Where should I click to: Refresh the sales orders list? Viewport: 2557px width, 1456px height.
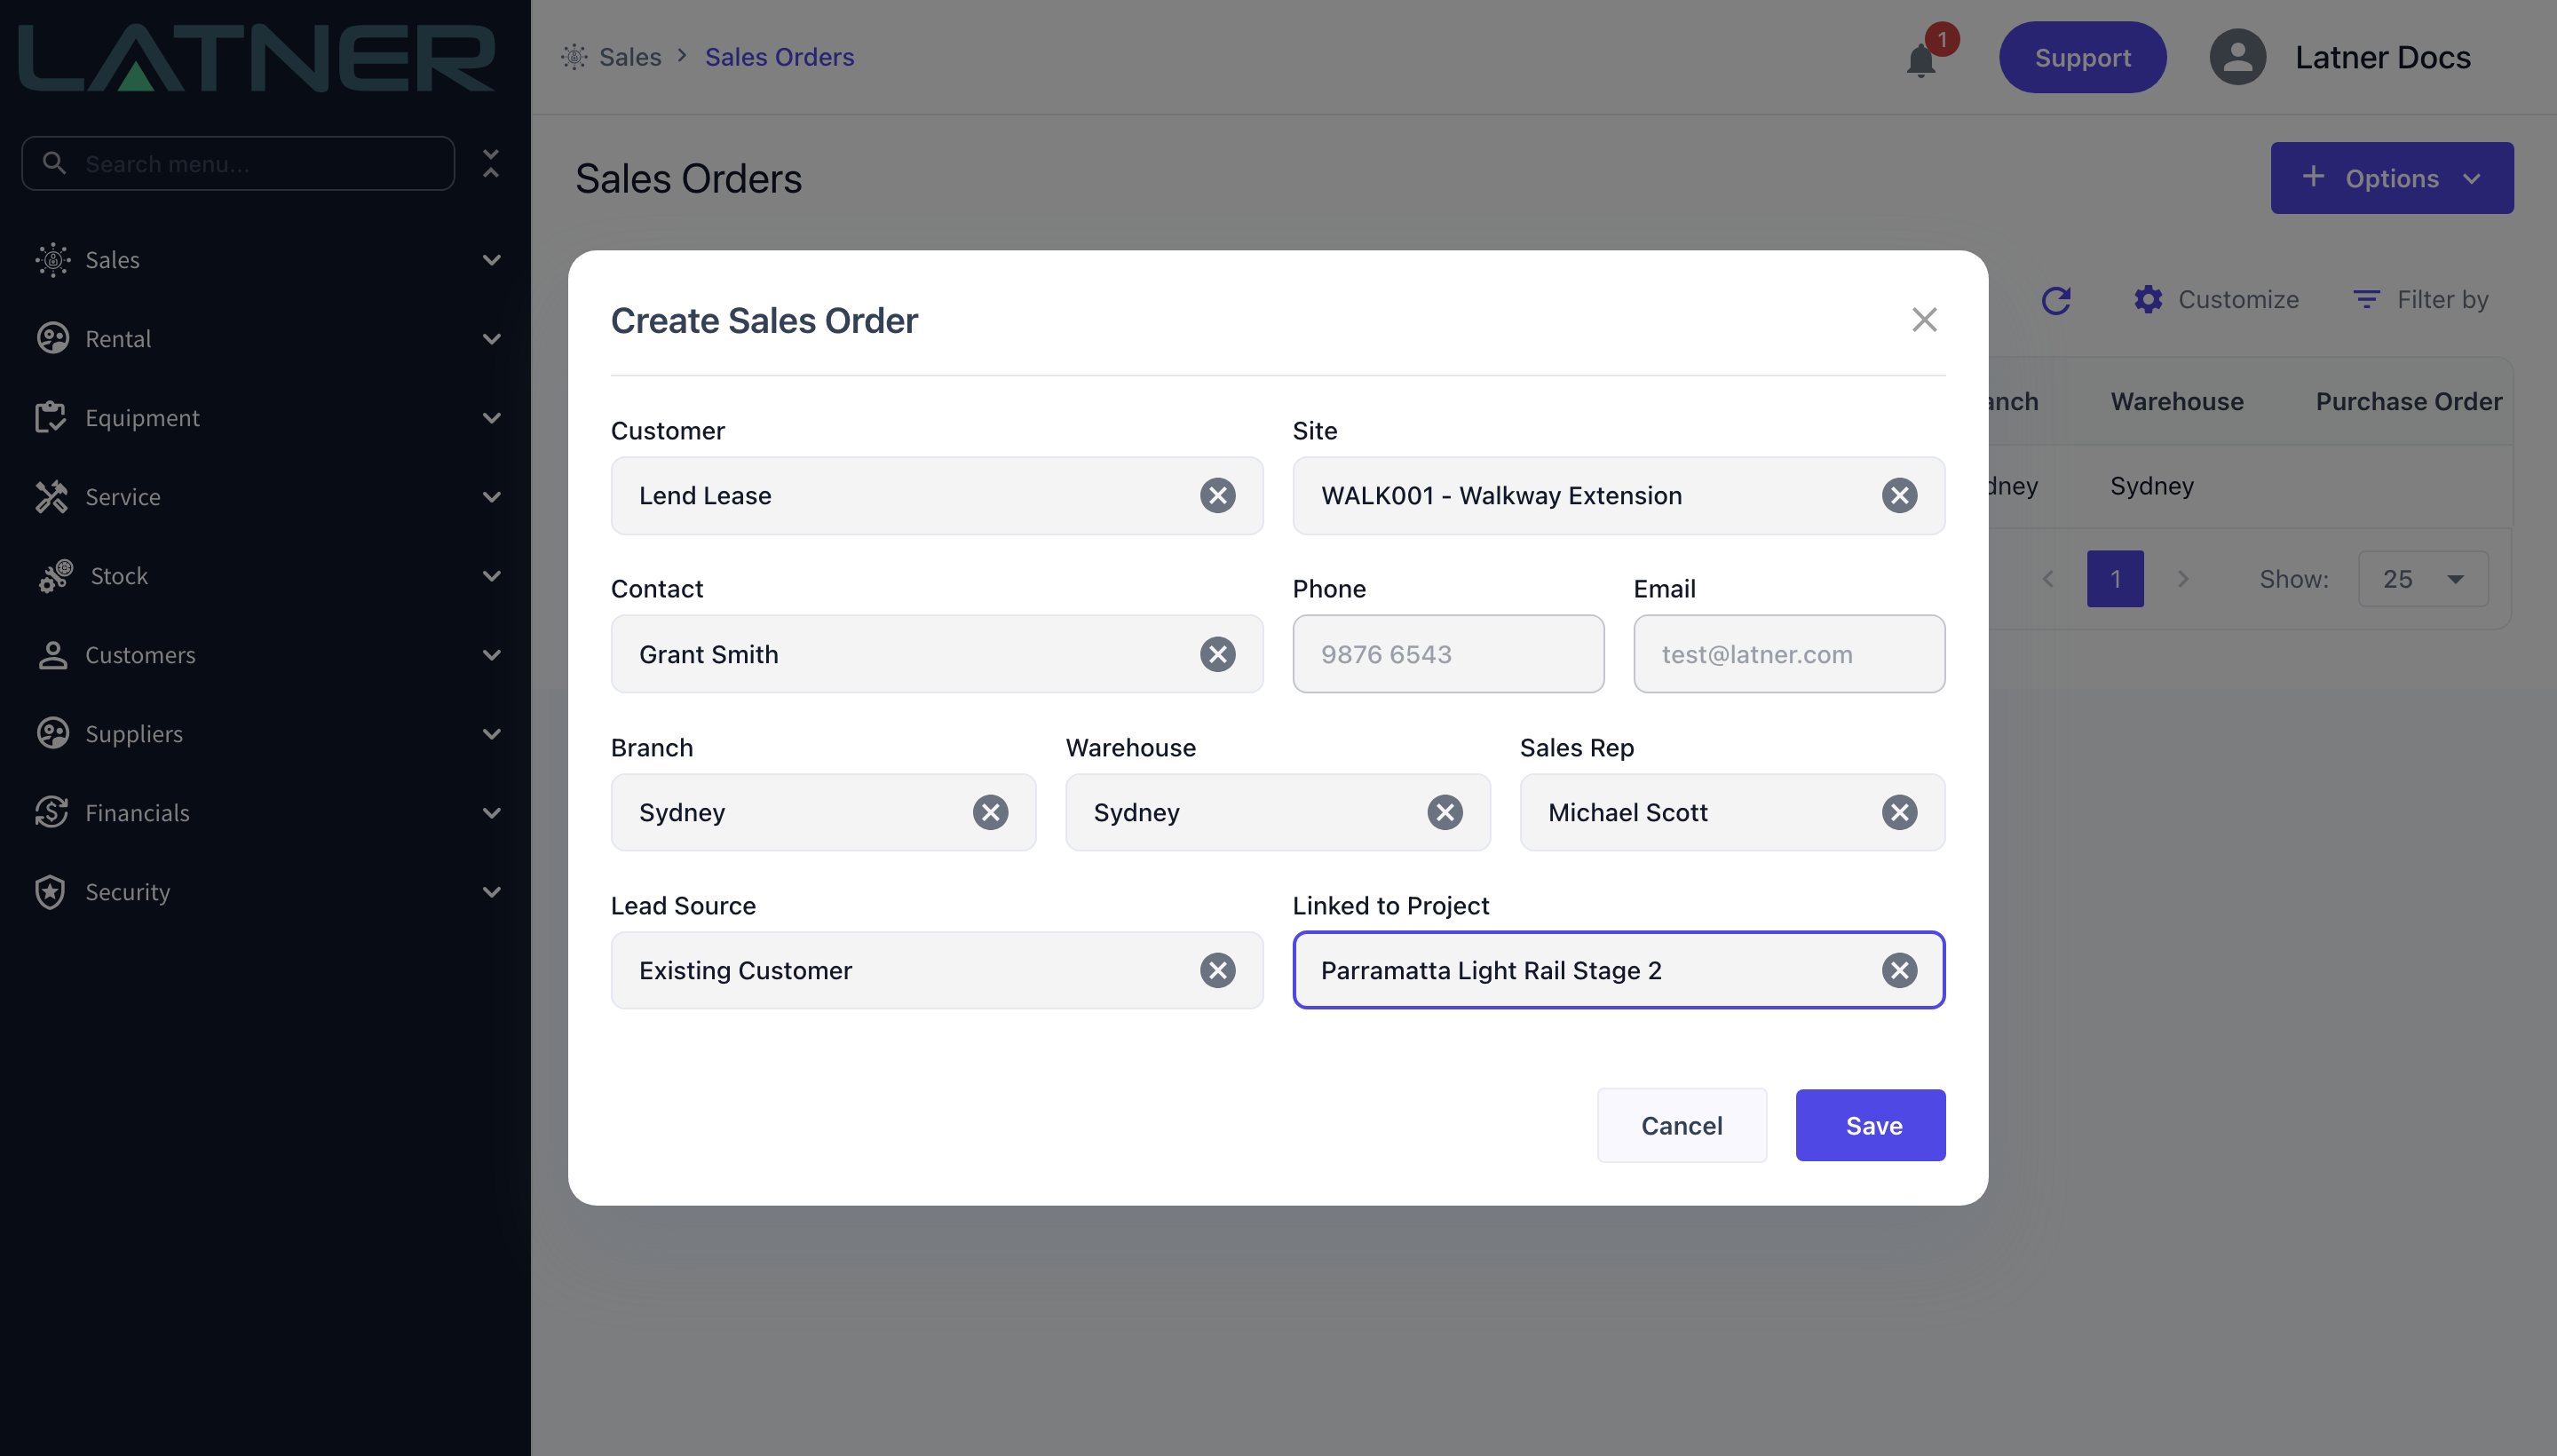pyautogui.click(x=2055, y=300)
